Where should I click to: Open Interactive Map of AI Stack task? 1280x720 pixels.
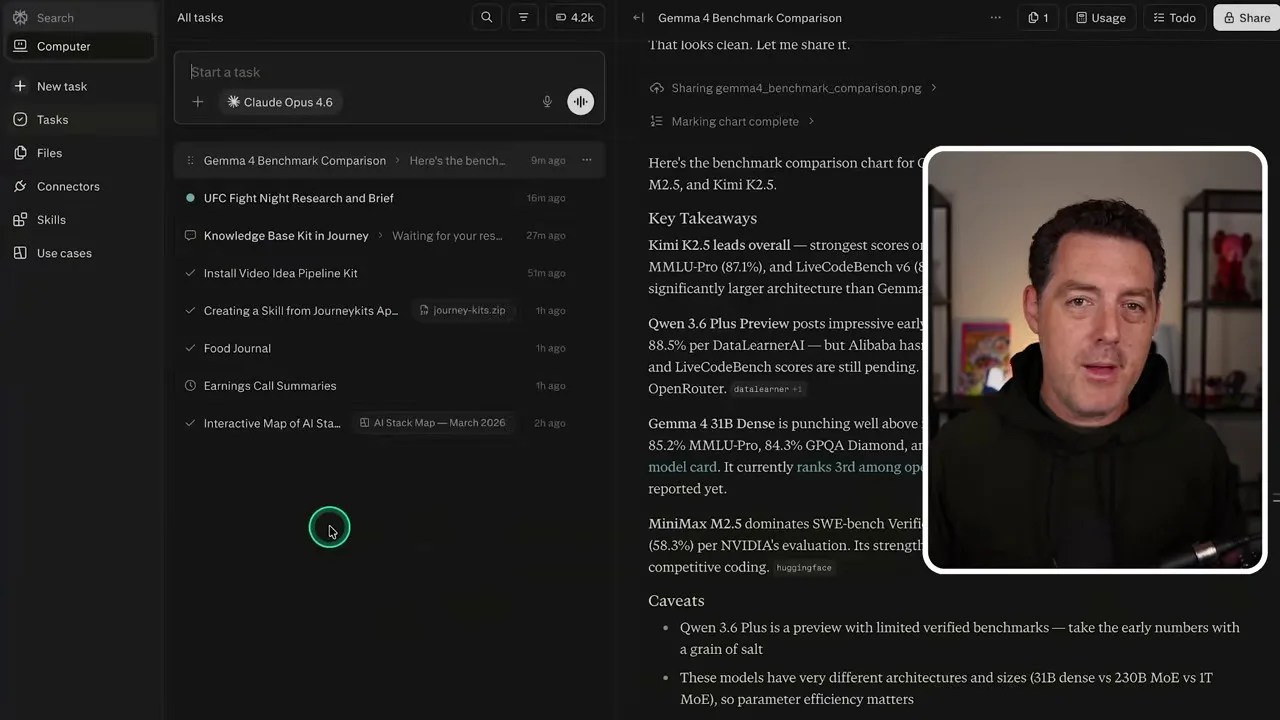[389, 423]
